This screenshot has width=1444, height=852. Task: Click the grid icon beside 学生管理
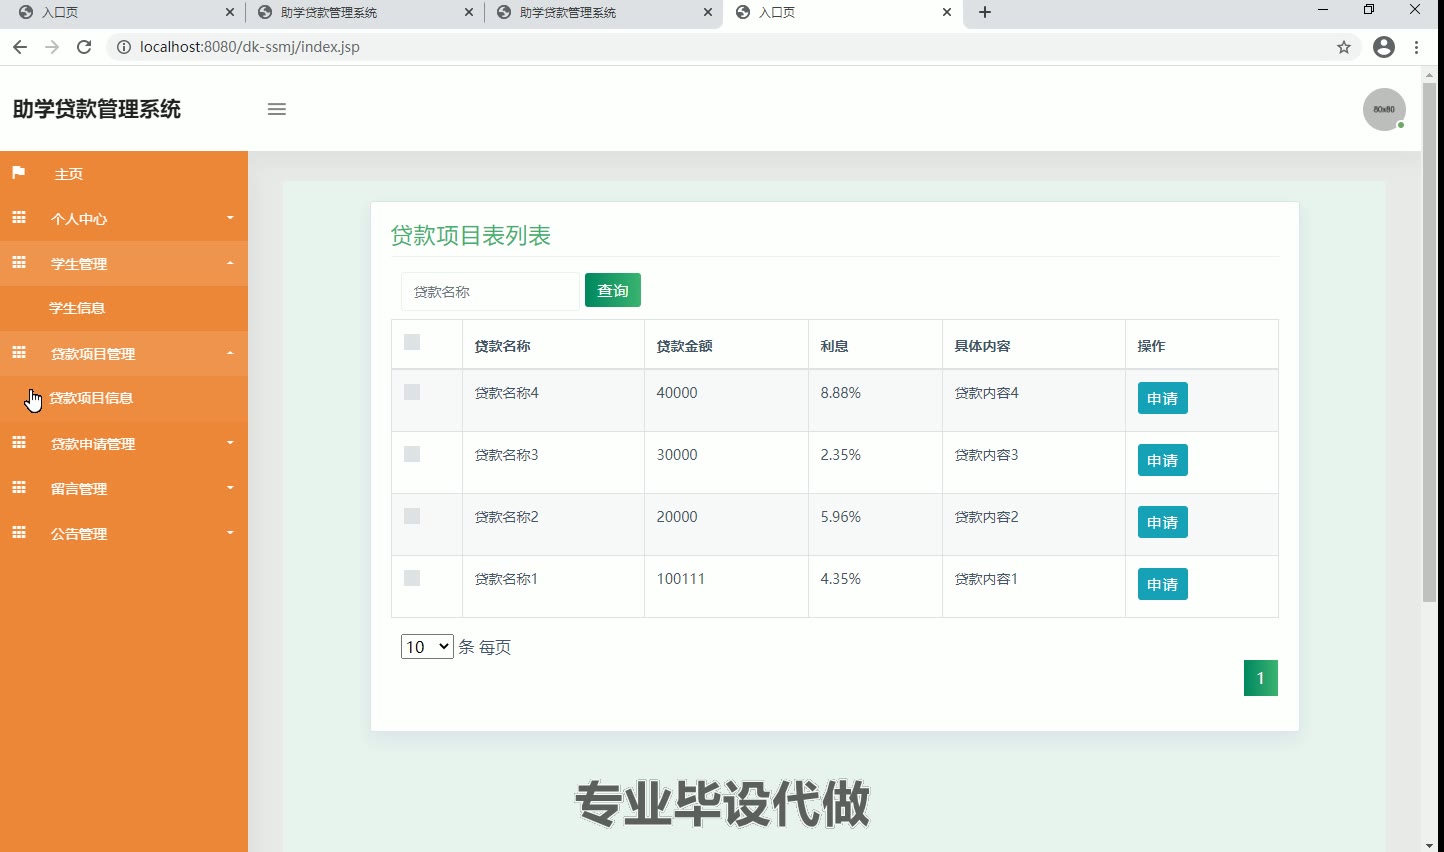click(18, 263)
